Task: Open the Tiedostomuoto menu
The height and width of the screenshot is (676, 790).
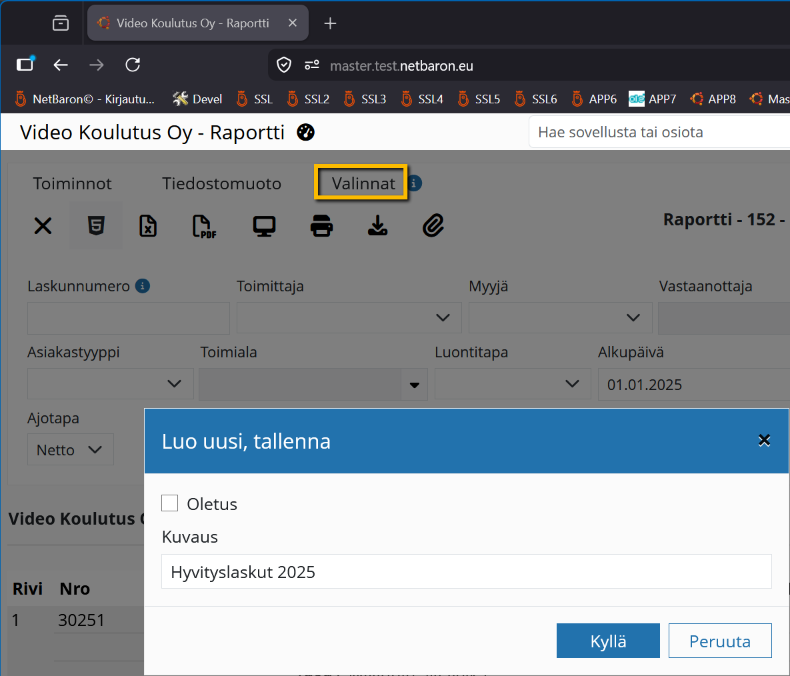Action: click(x=221, y=183)
